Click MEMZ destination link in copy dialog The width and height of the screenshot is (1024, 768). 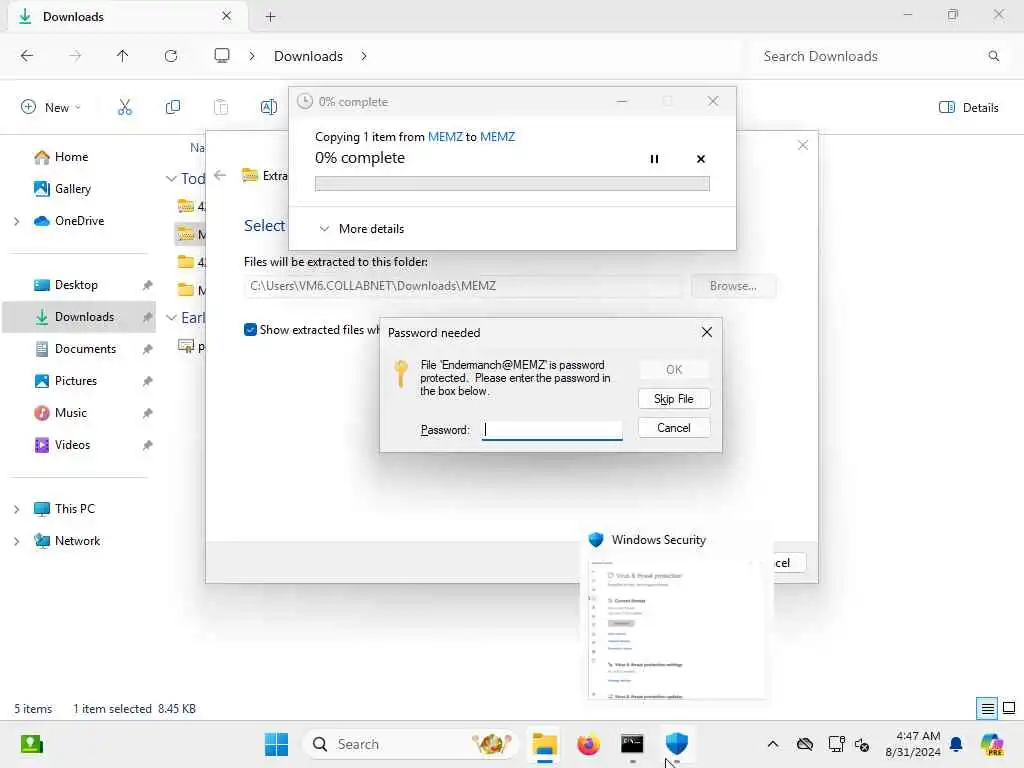[498, 136]
